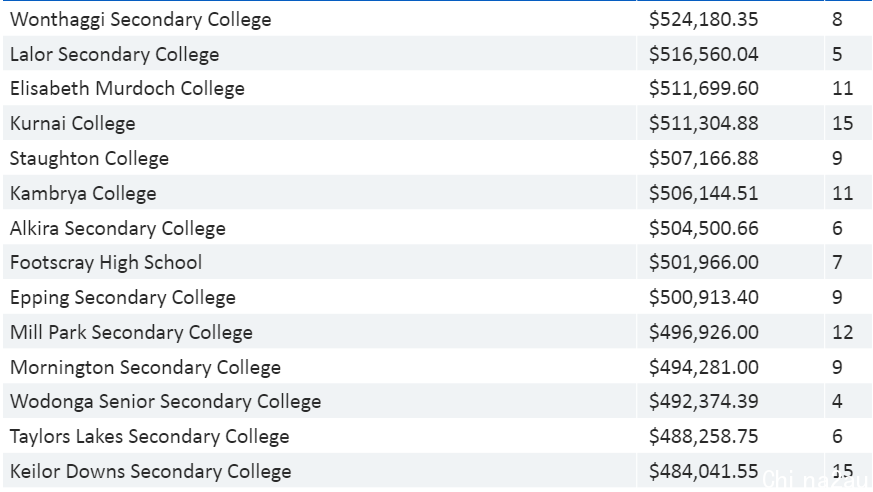Select Alkira Secondary College row

(x=436, y=228)
